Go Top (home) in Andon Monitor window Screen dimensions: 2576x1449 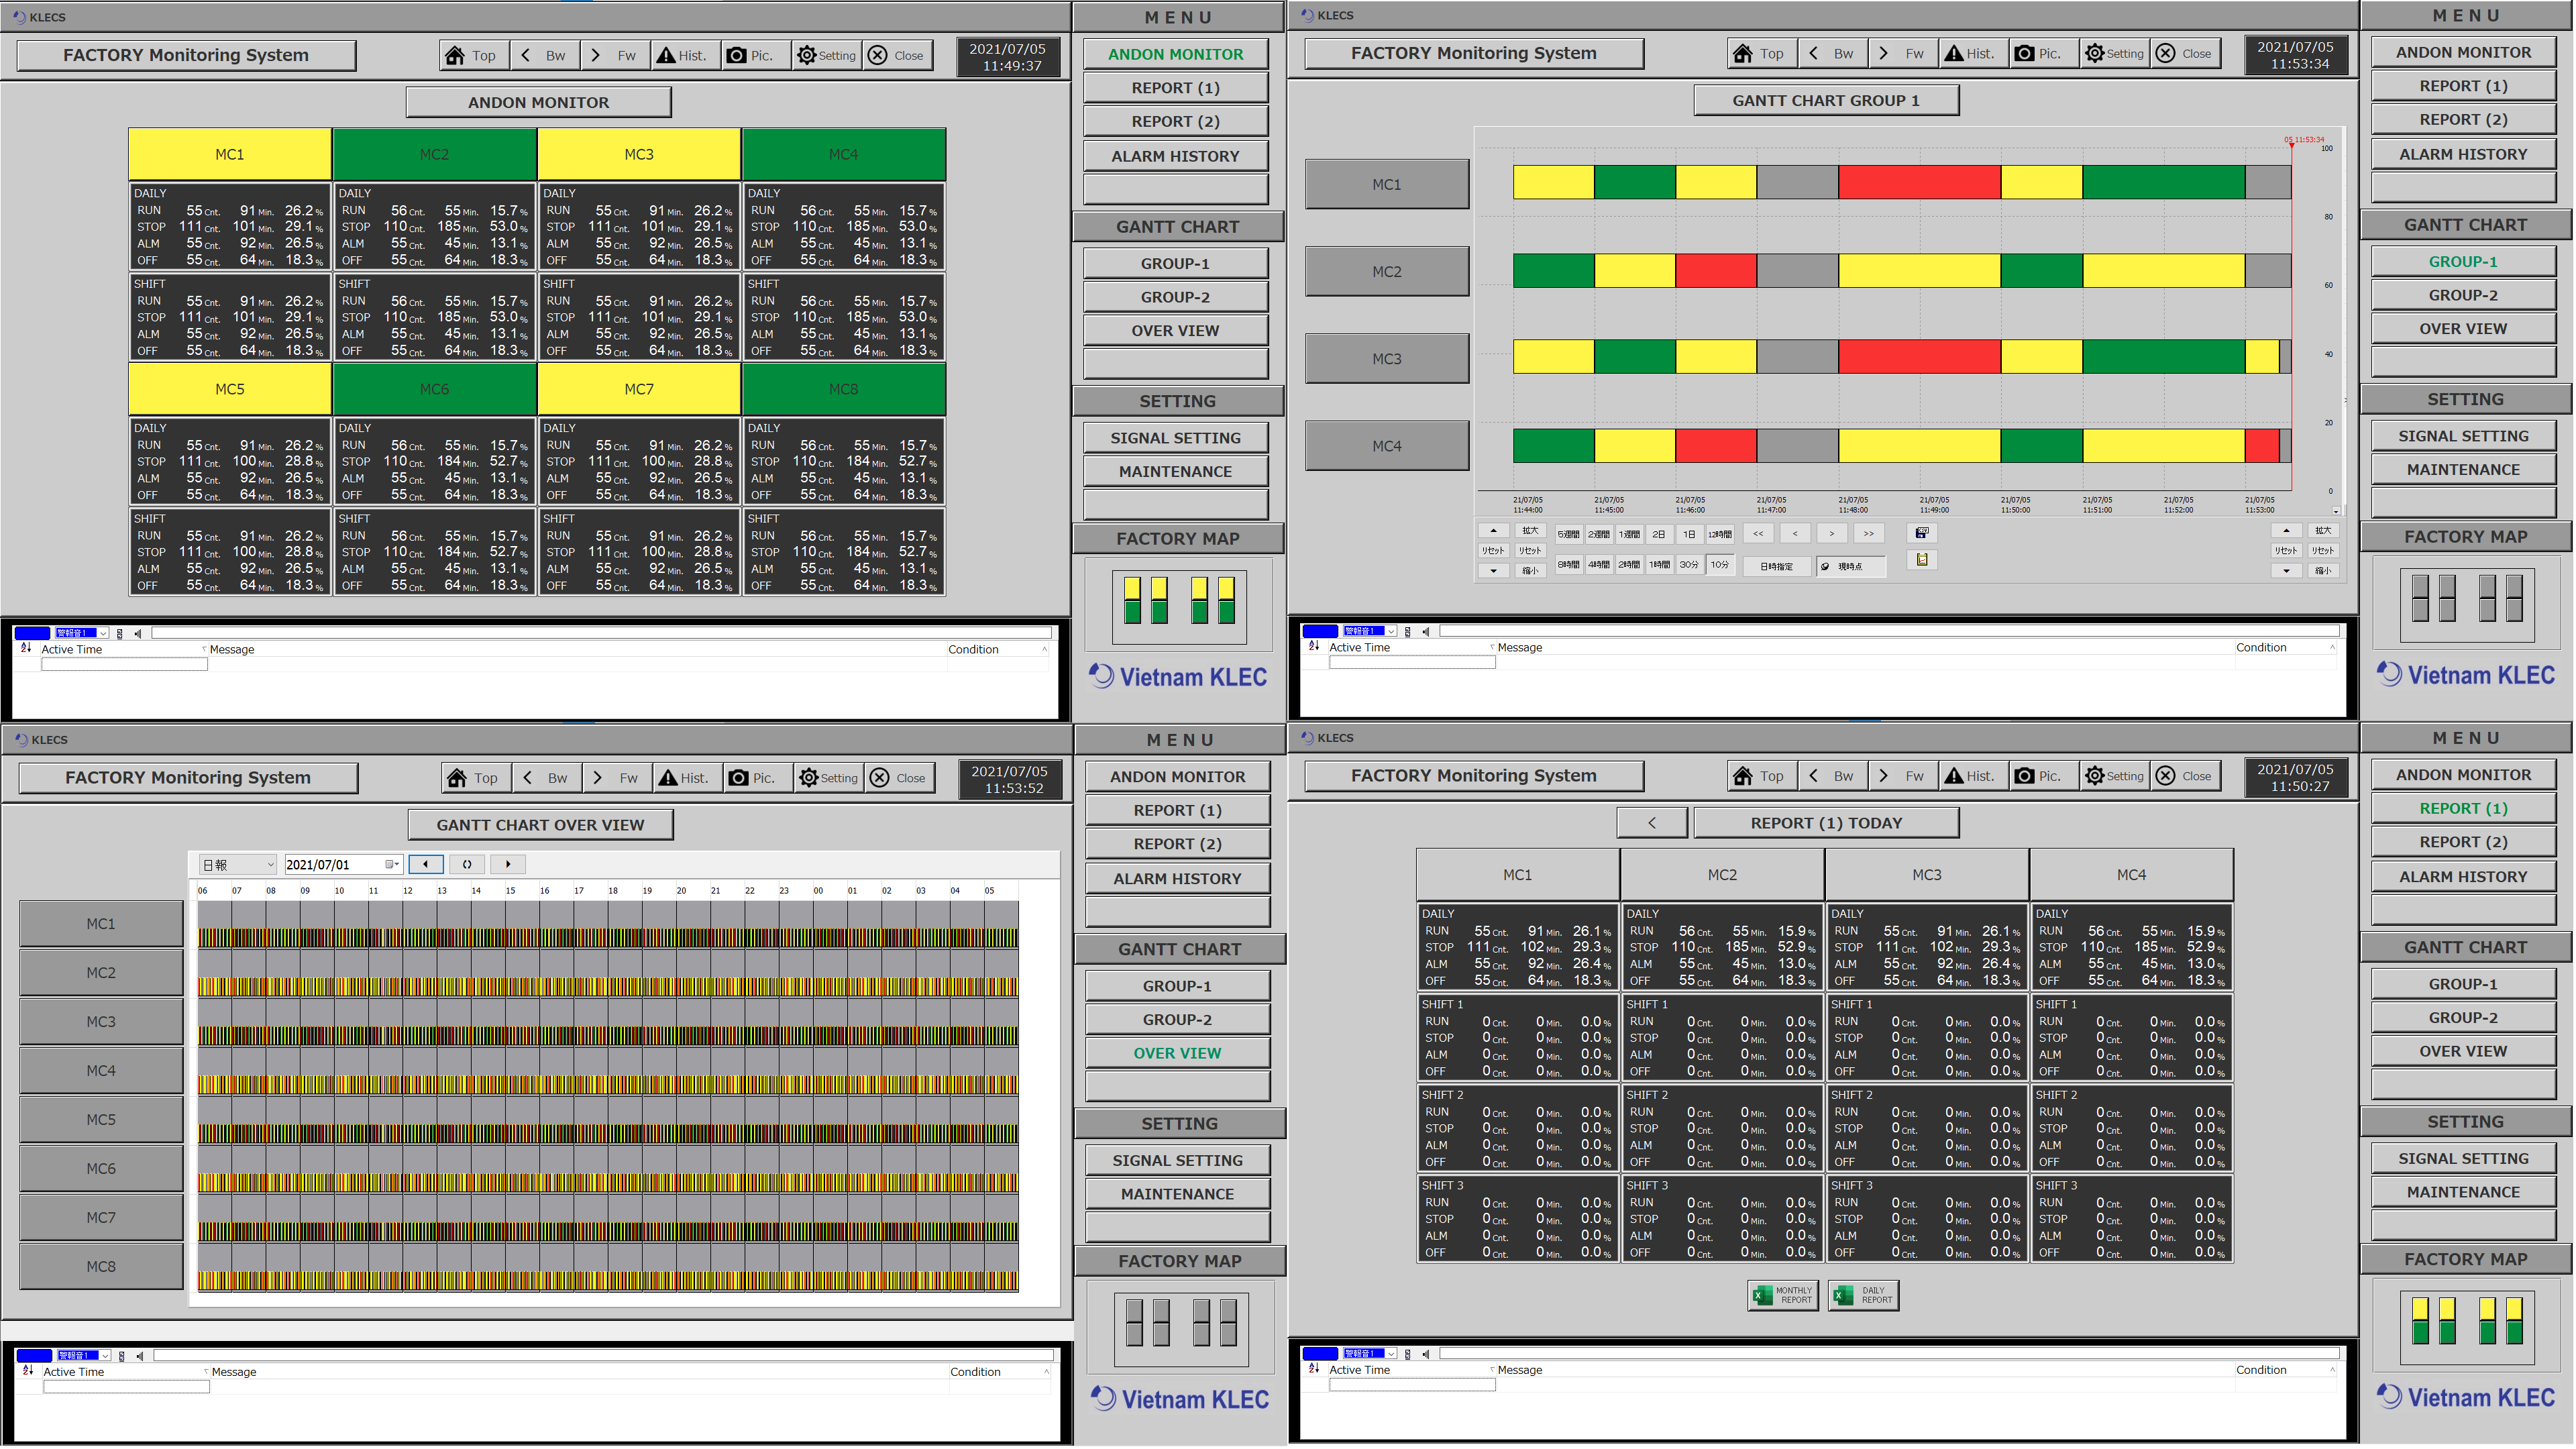474,56
